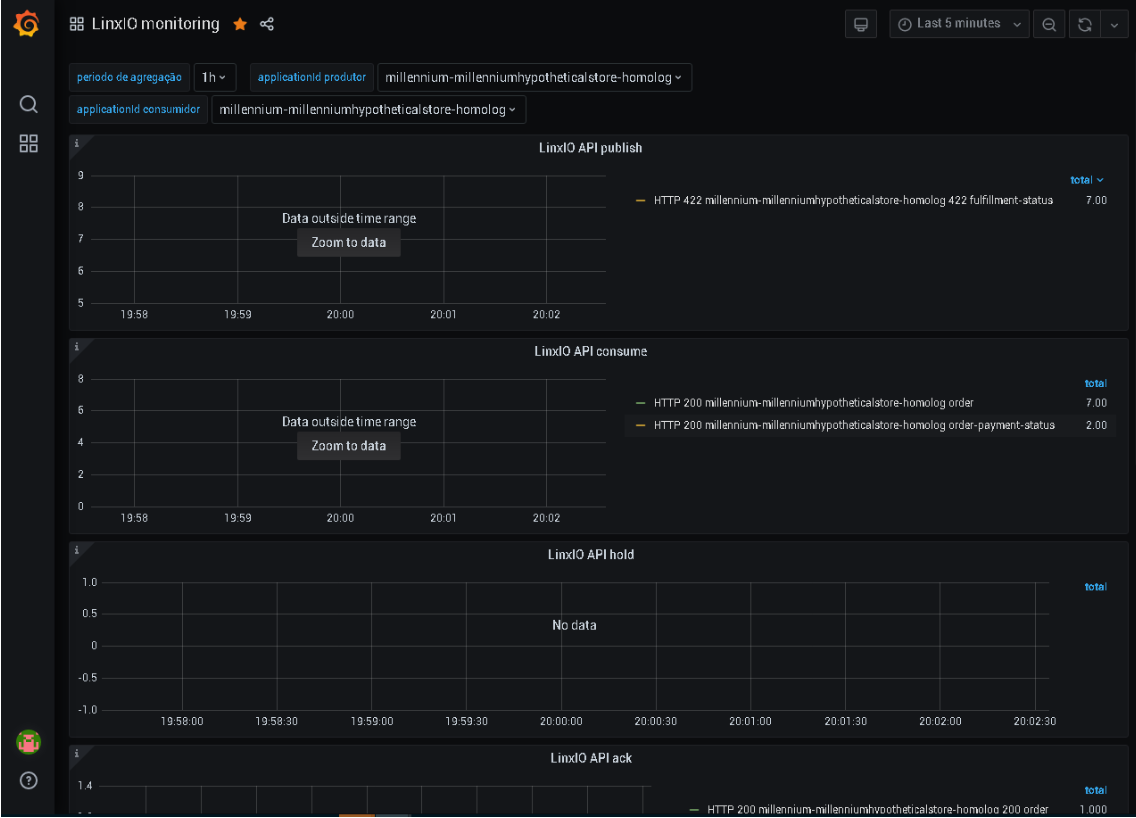Click the dashboard grid icon beside title
Viewport: 1136px width, 818px height.
pyautogui.click(x=77, y=24)
